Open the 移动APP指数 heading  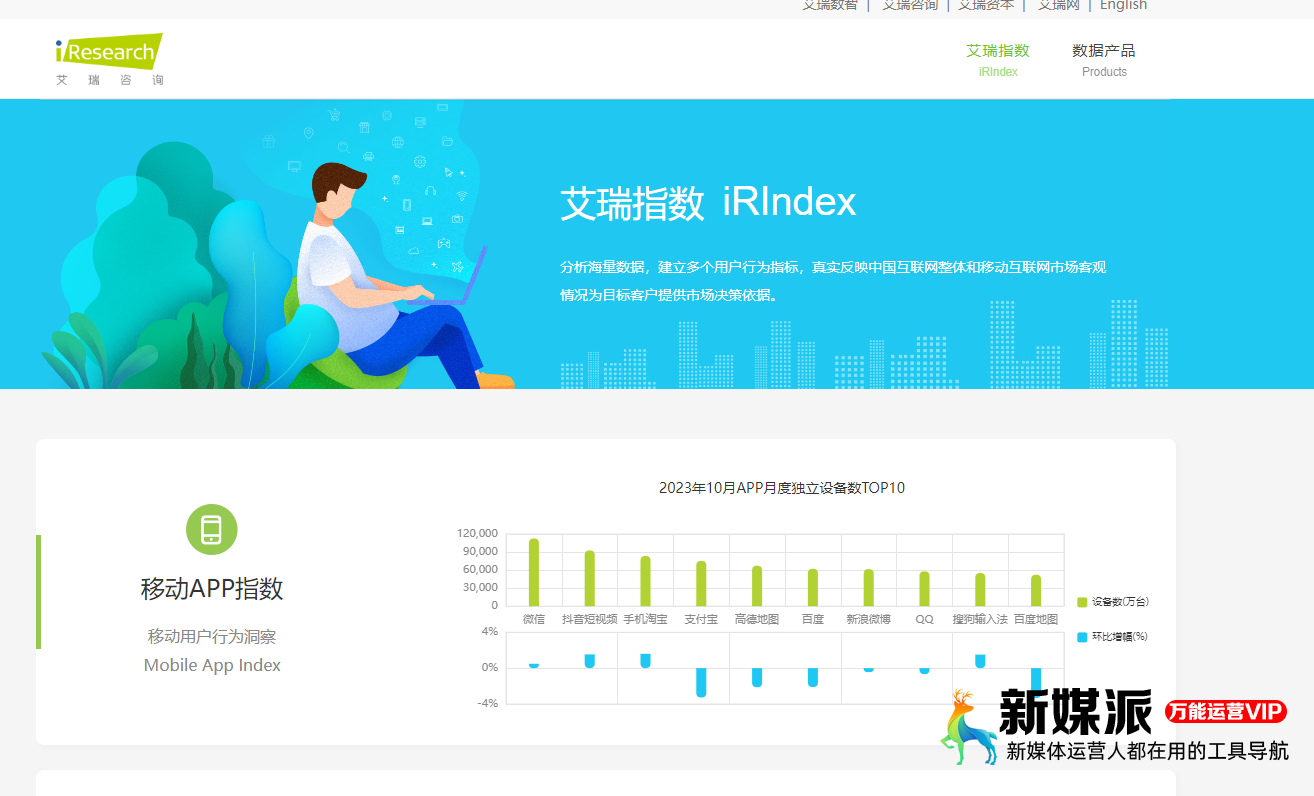(x=212, y=588)
